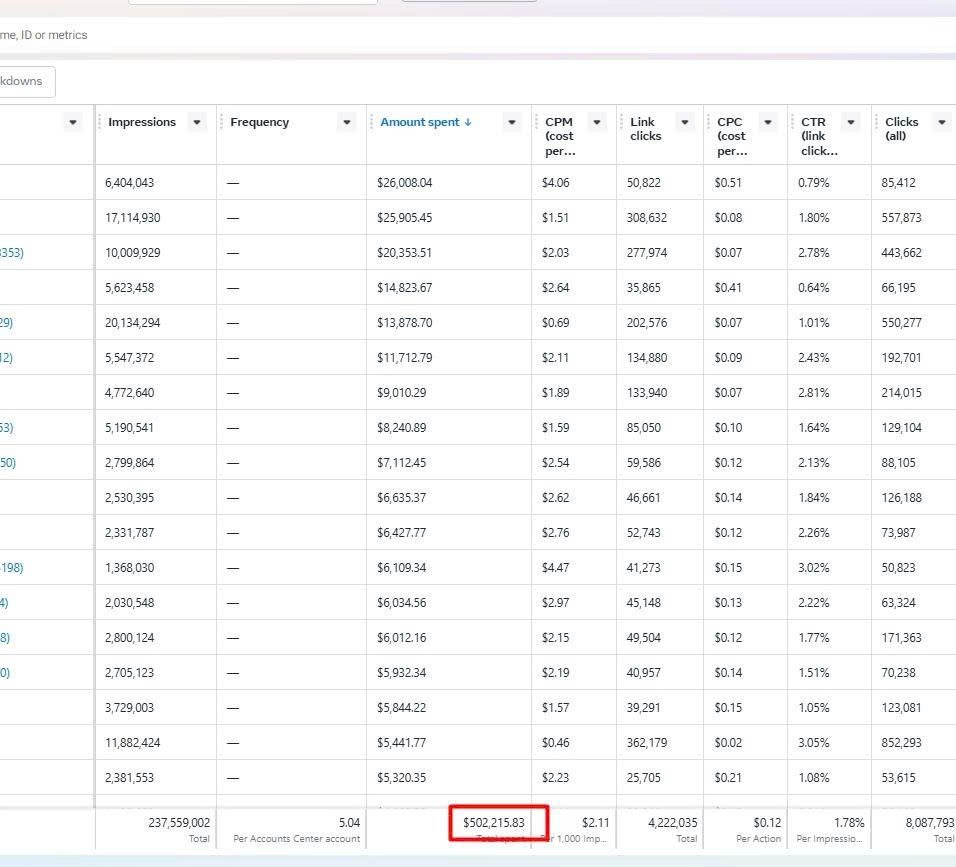Click the Amount spent sort arrow icon
The image size is (956, 867).
tap(468, 122)
